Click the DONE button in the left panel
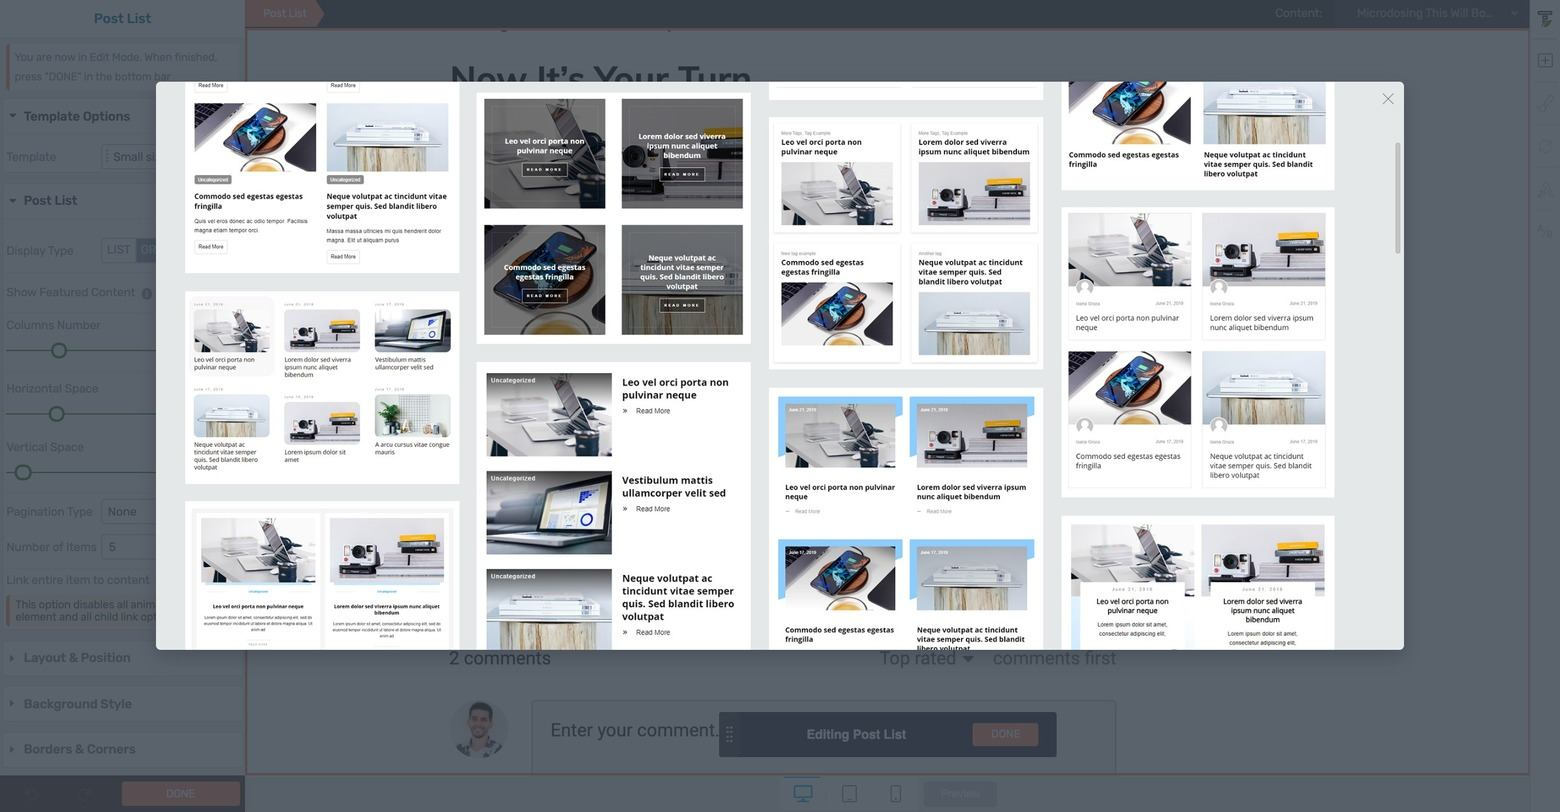This screenshot has width=1560, height=812. click(180, 794)
